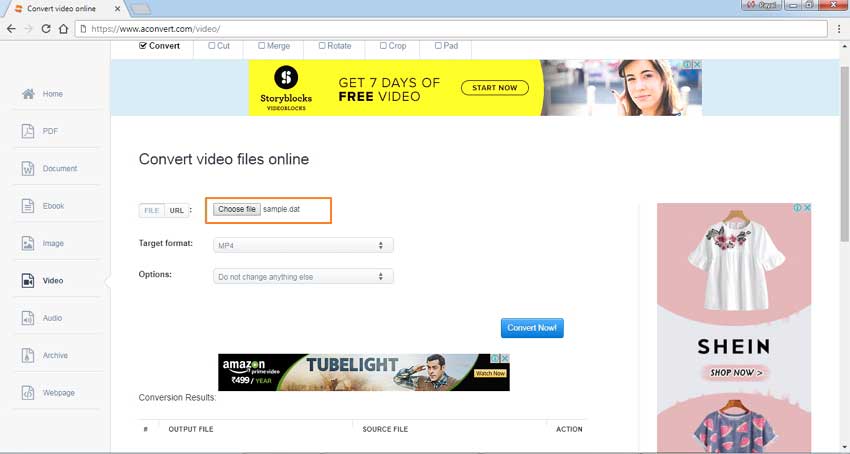Open the Webpage converter icon
This screenshot has width=850, height=454.
pos(28,392)
